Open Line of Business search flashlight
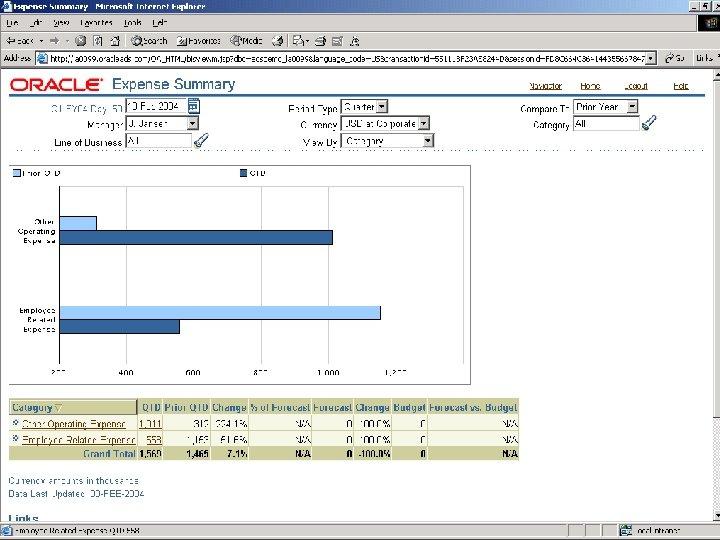This screenshot has height=540, width=720. pyautogui.click(x=201, y=140)
